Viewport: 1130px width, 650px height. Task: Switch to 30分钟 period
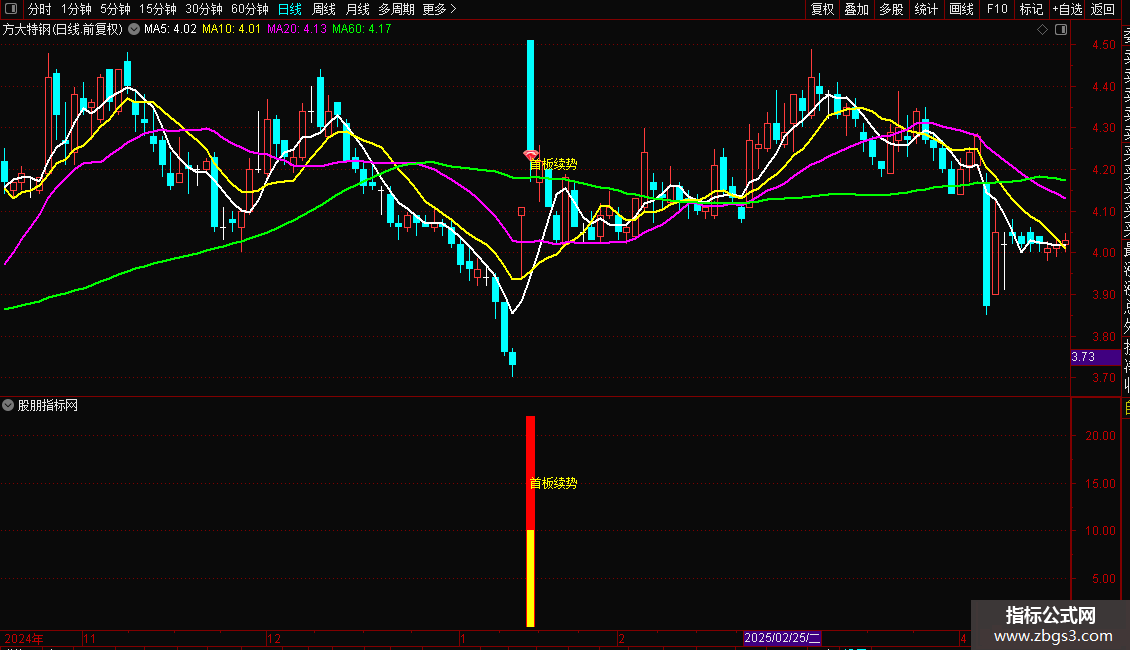click(204, 9)
